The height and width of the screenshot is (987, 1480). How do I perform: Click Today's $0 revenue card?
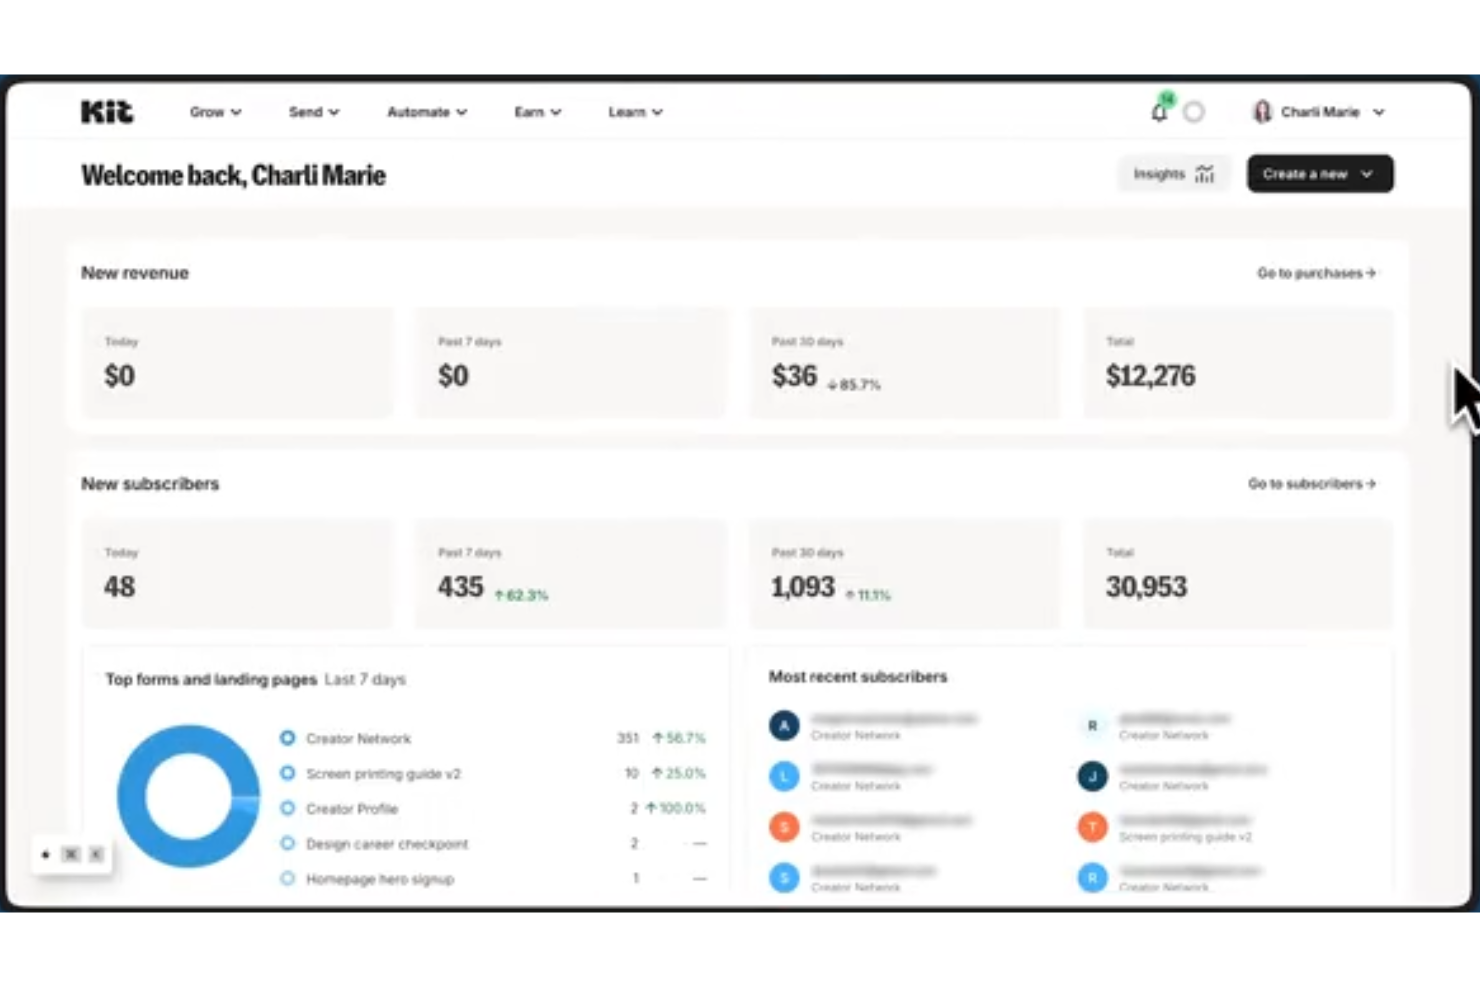point(237,363)
